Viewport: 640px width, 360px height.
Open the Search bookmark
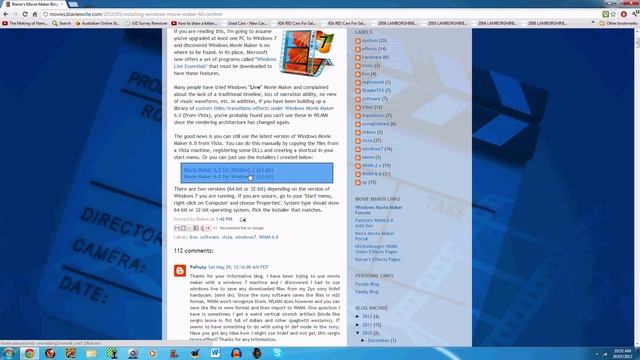point(62,23)
